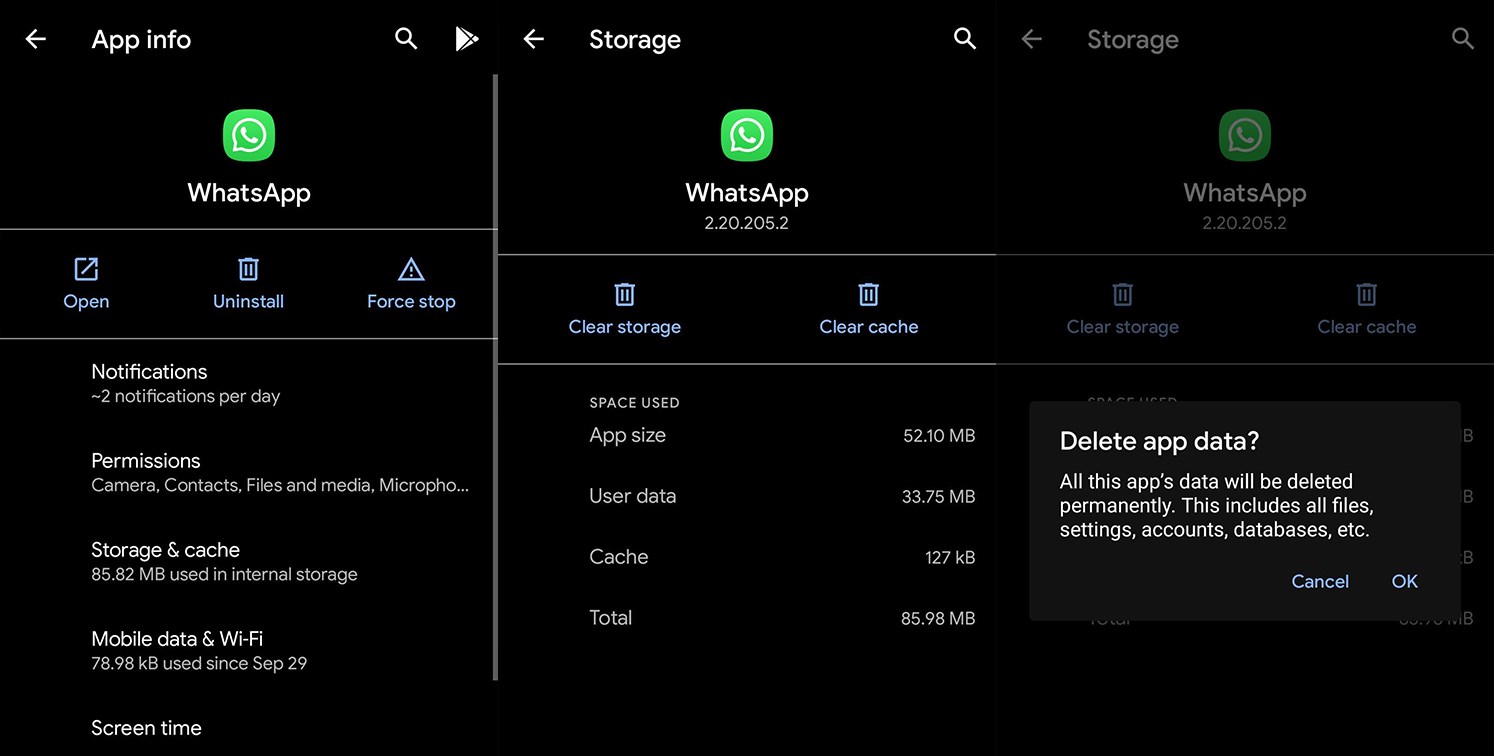Tap the Total 85.98 MB value
The width and height of the screenshot is (1494, 756).
pos(938,618)
